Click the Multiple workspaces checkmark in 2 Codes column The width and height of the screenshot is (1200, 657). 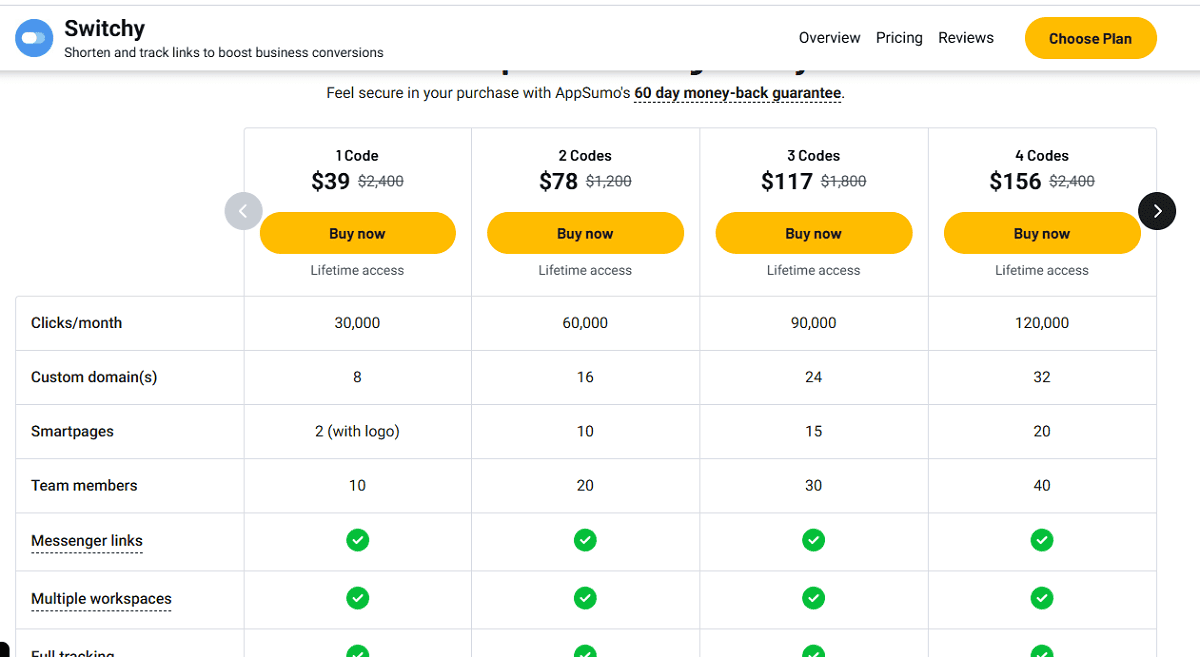(x=585, y=597)
